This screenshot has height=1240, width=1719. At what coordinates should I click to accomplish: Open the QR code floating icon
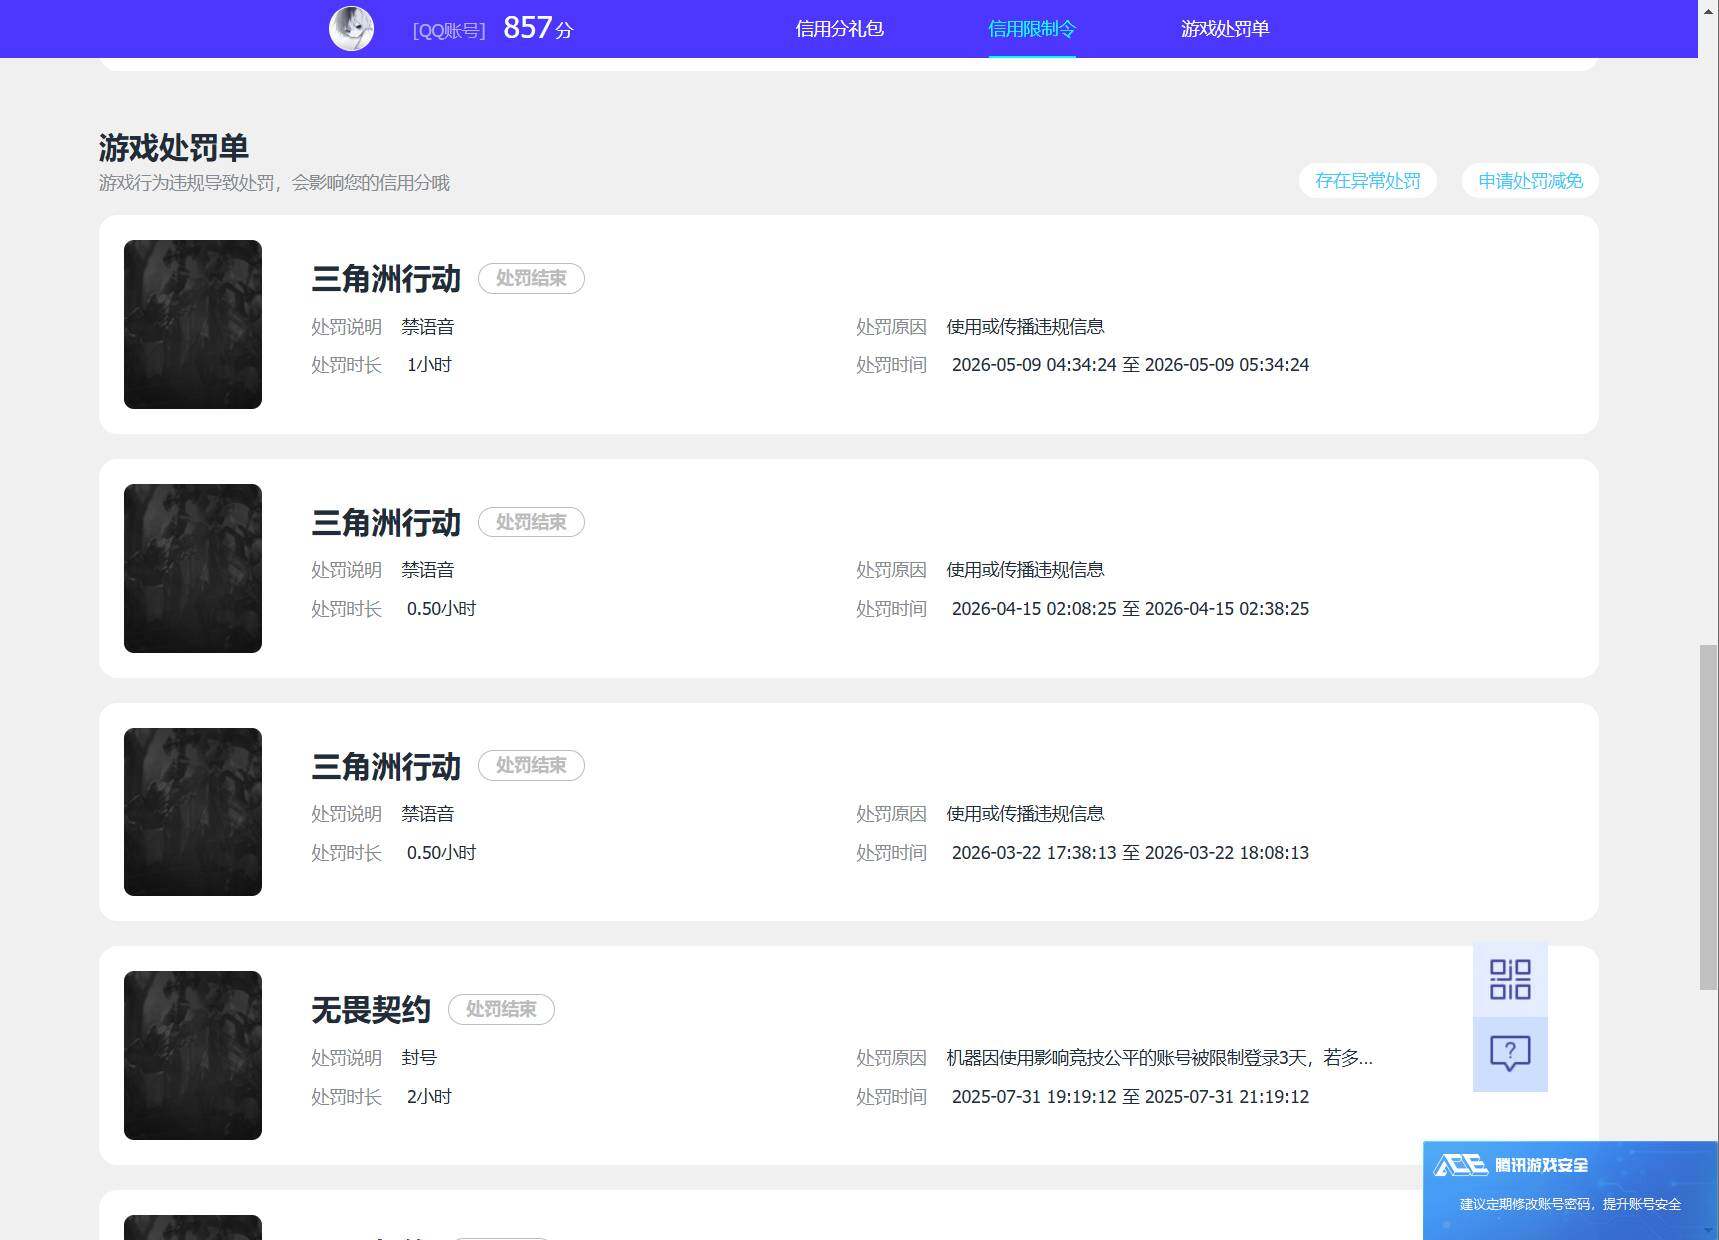coord(1510,980)
